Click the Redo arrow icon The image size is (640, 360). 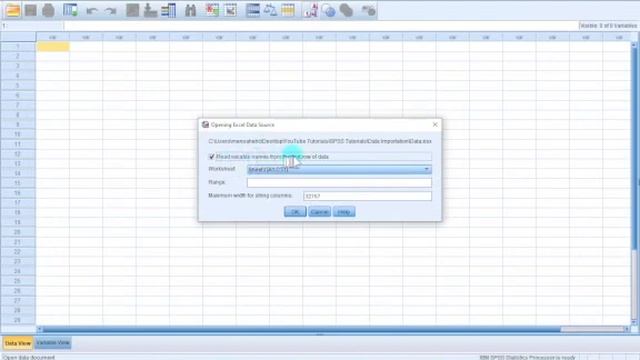(110, 11)
